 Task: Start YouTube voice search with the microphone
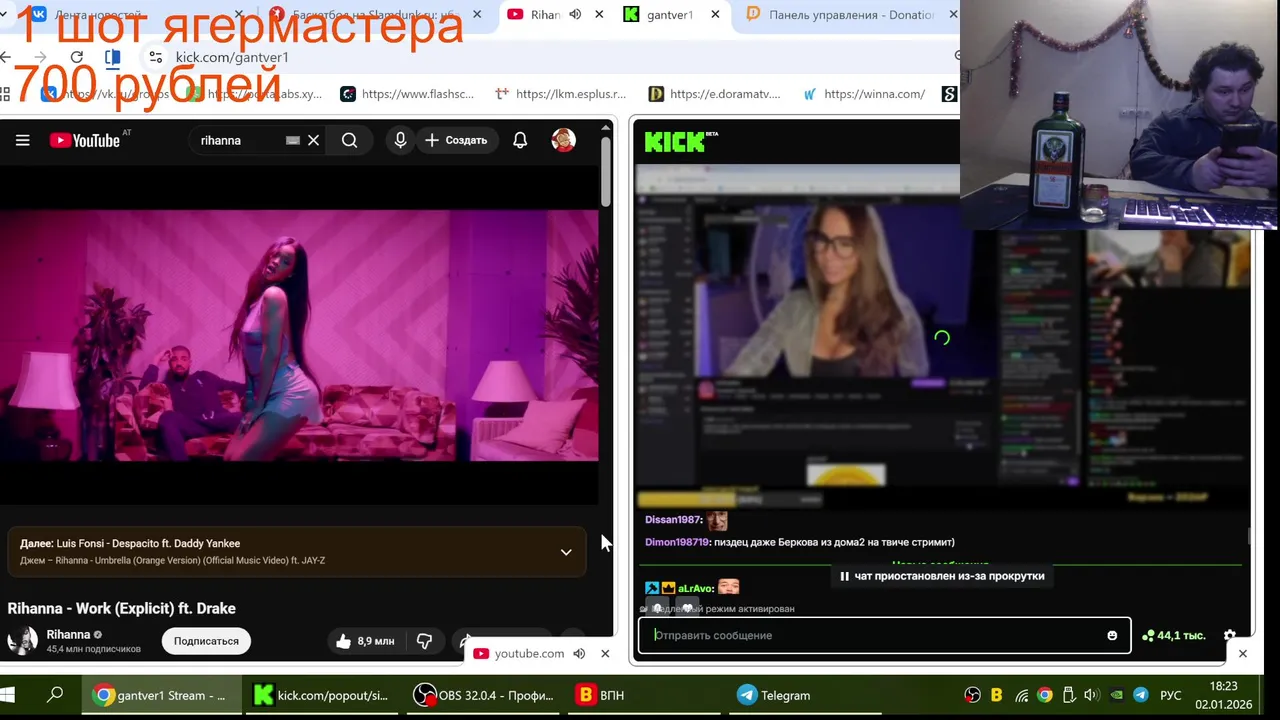400,141
